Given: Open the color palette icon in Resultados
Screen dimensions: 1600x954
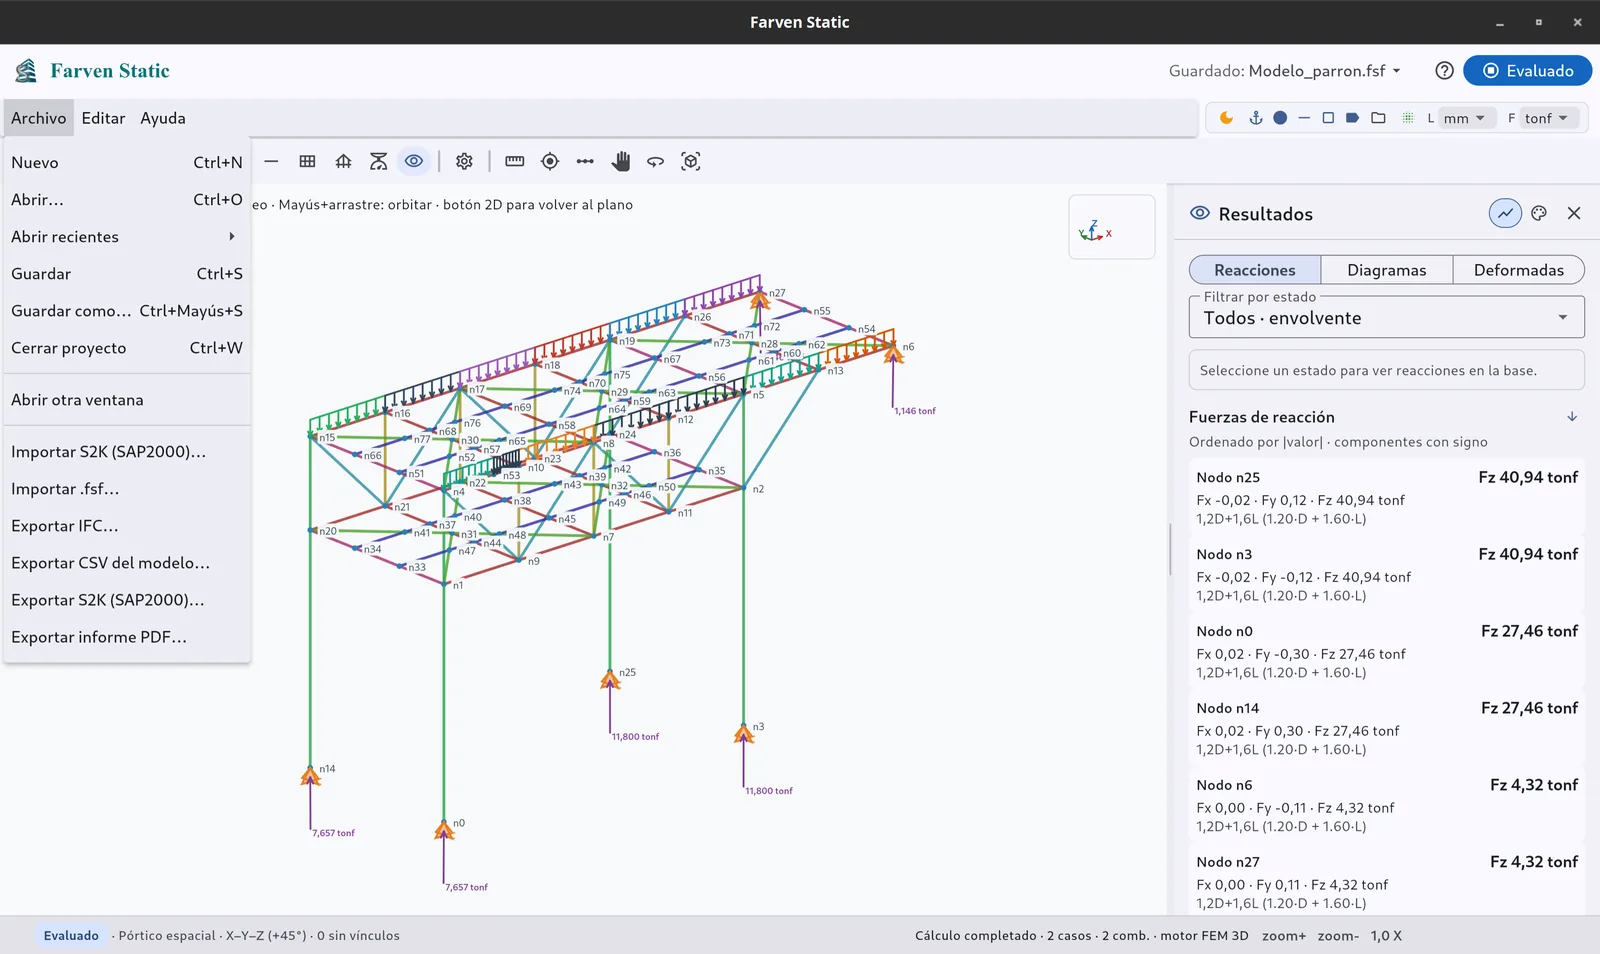Looking at the screenshot, I should (x=1539, y=213).
